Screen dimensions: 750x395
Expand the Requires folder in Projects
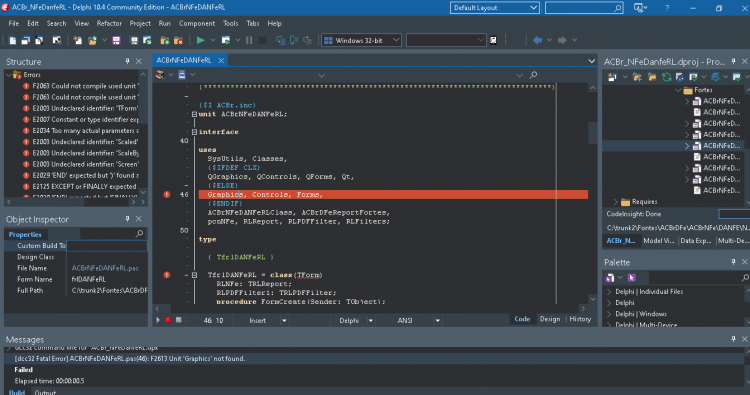coord(616,202)
